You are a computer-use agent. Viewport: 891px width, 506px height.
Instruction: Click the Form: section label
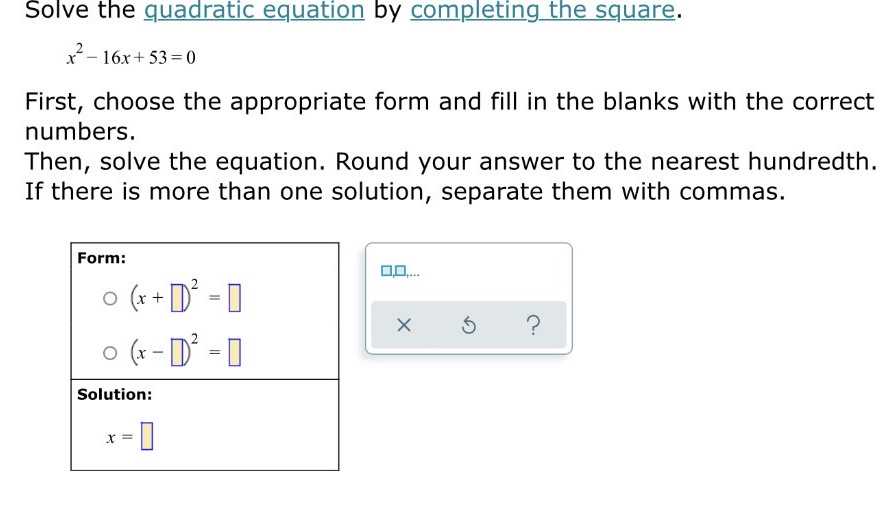tap(102, 258)
